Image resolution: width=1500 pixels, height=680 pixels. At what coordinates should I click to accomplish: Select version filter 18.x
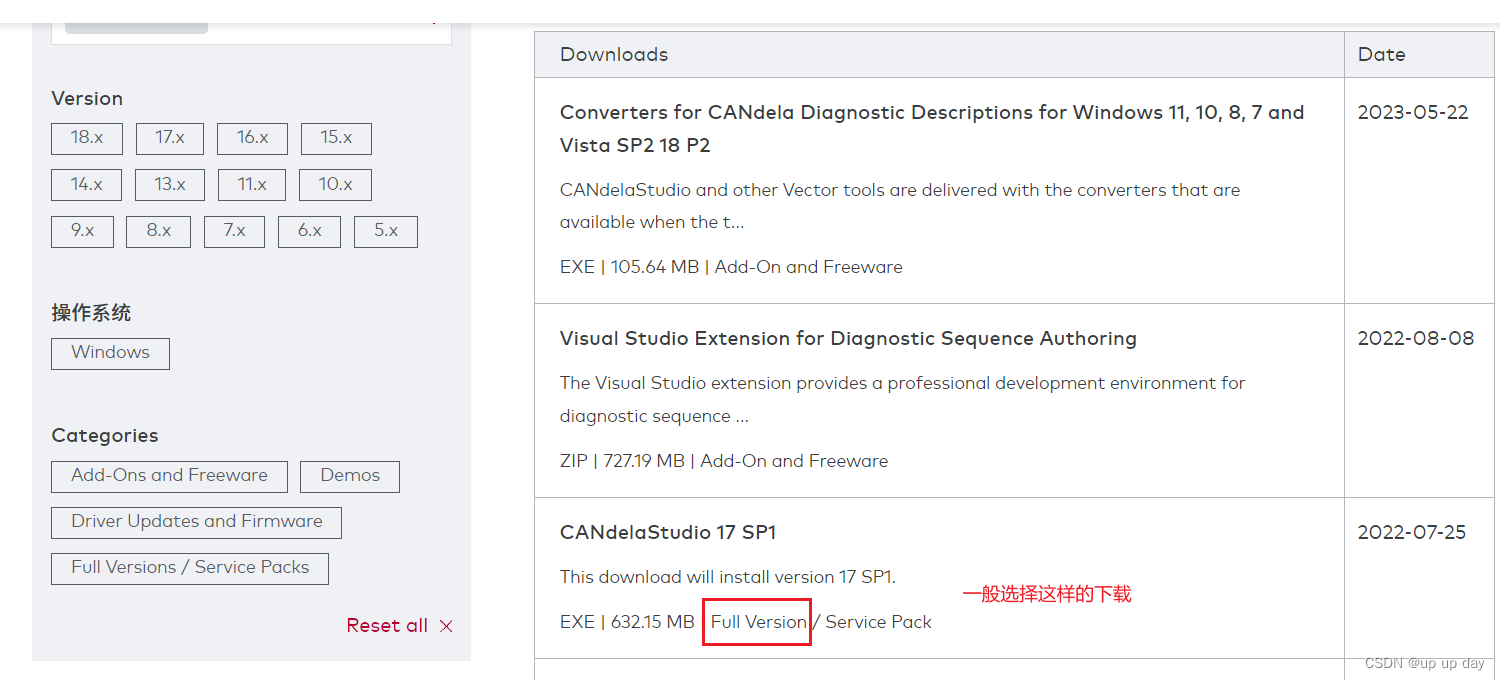pos(87,138)
